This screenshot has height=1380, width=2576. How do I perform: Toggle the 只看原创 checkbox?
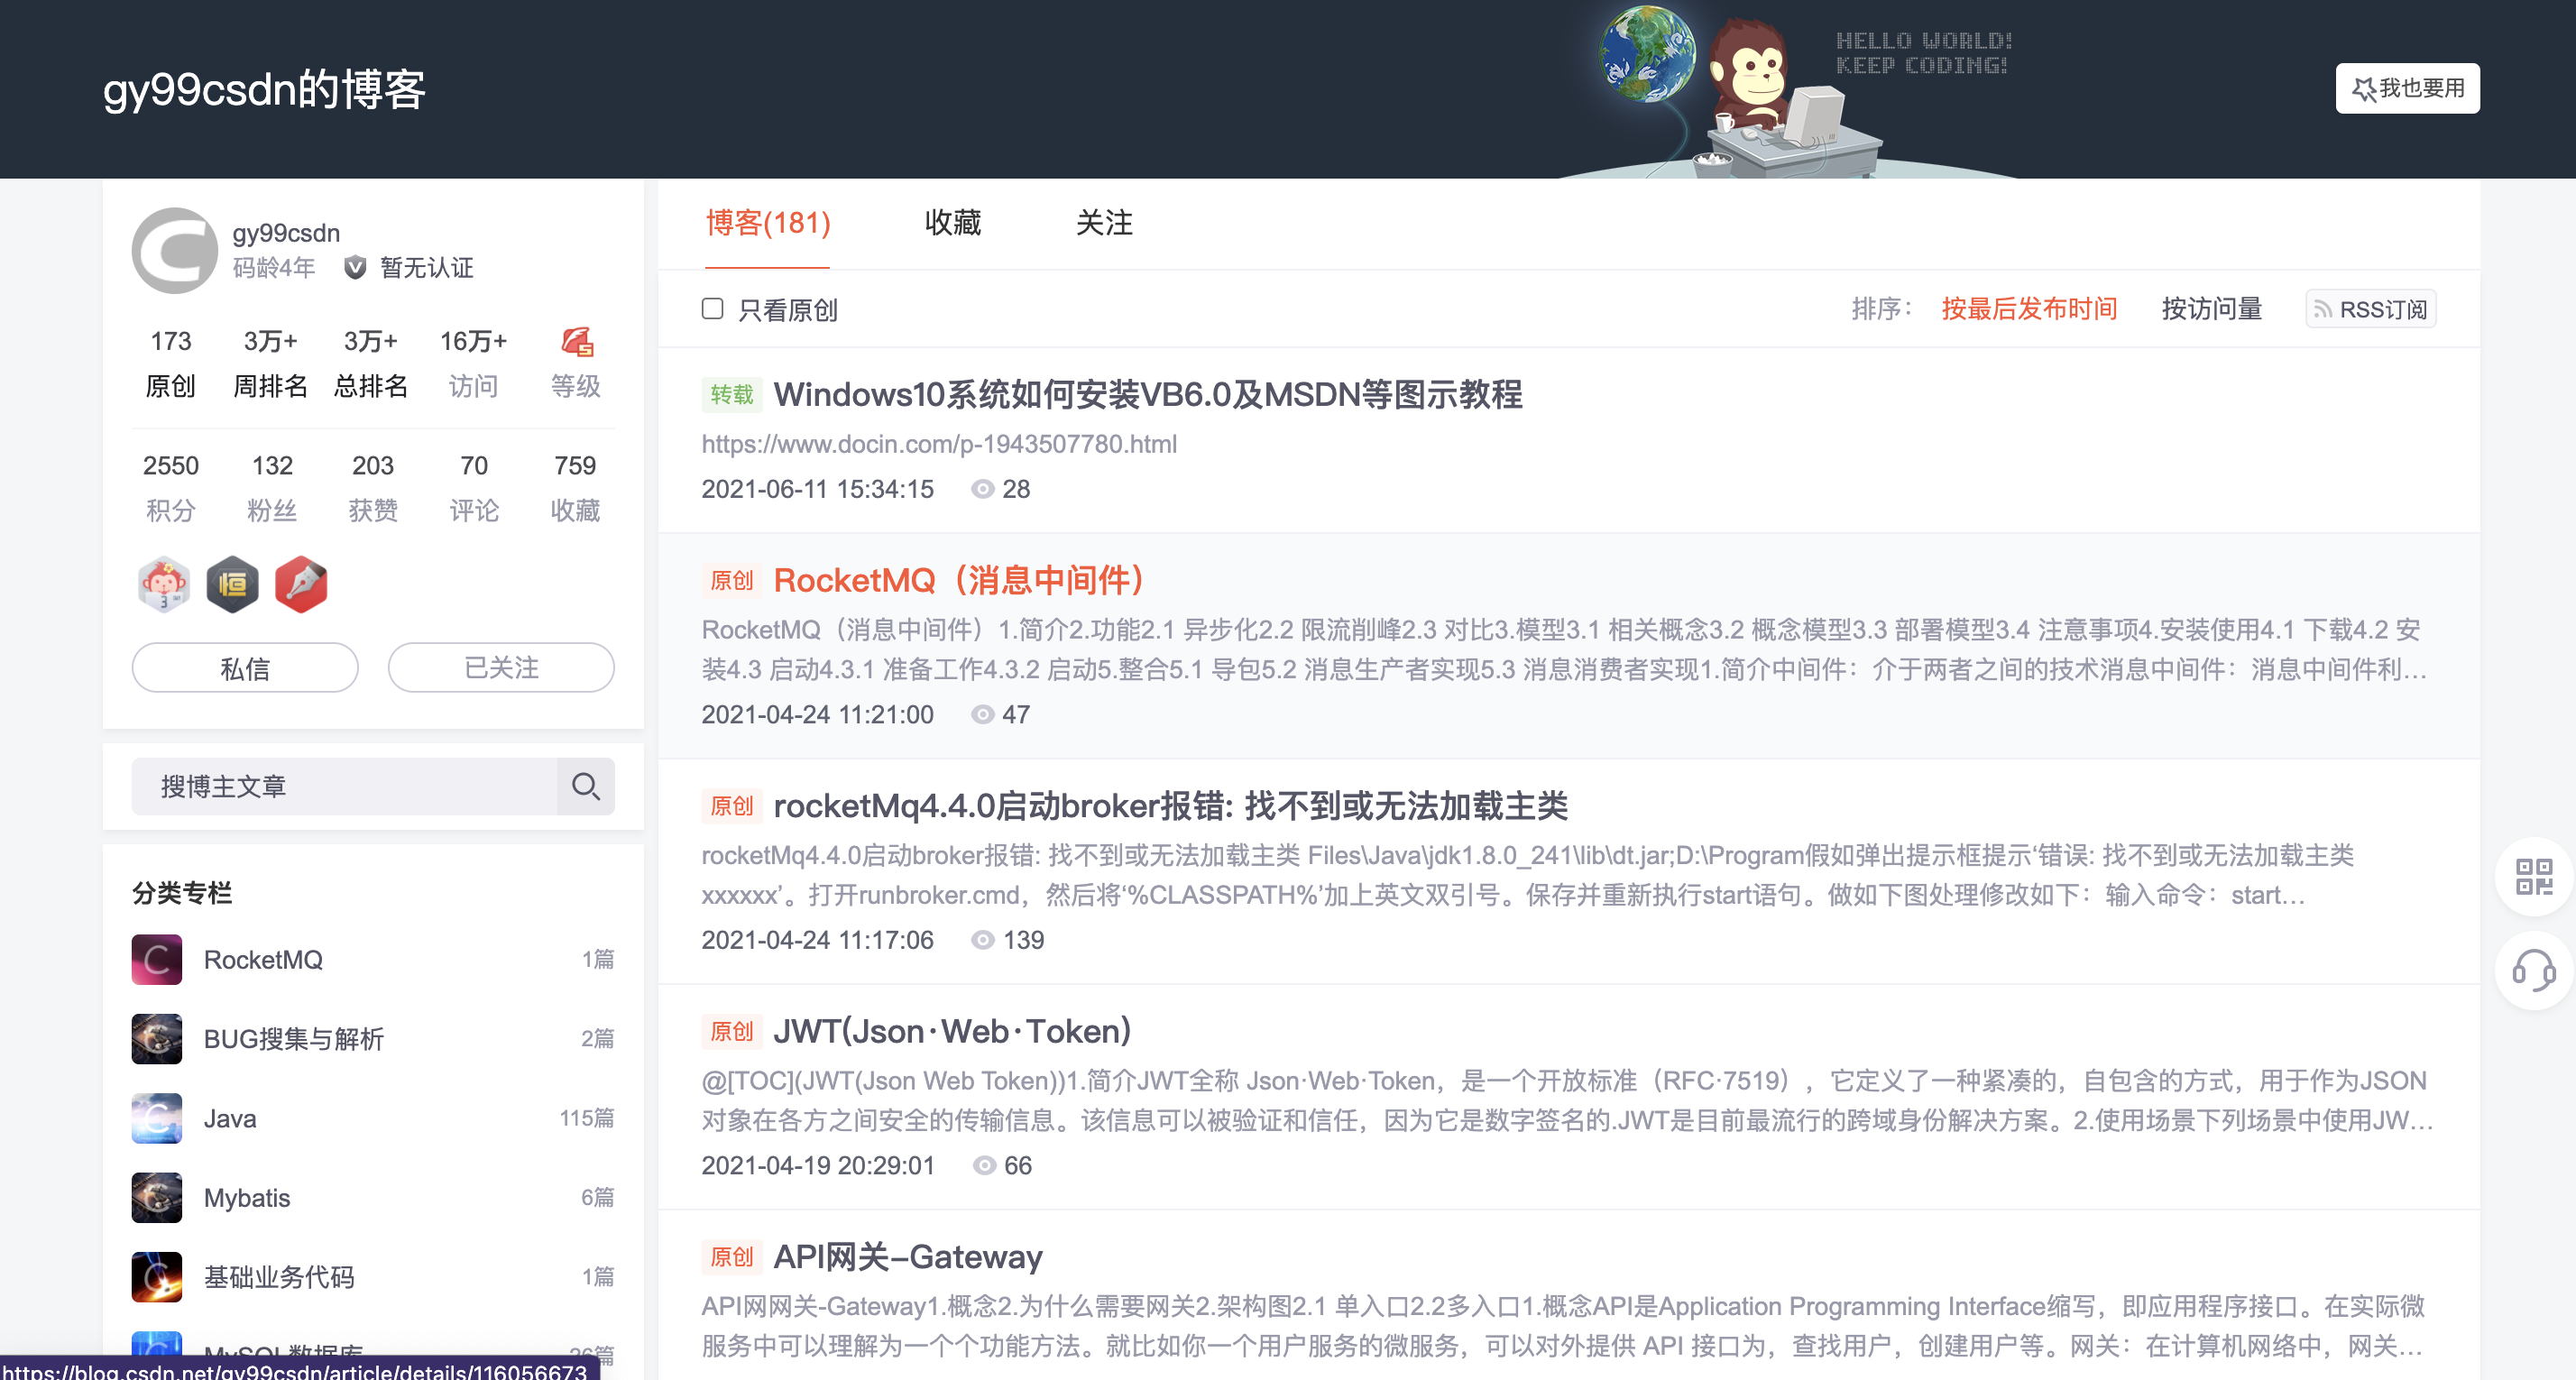point(712,309)
